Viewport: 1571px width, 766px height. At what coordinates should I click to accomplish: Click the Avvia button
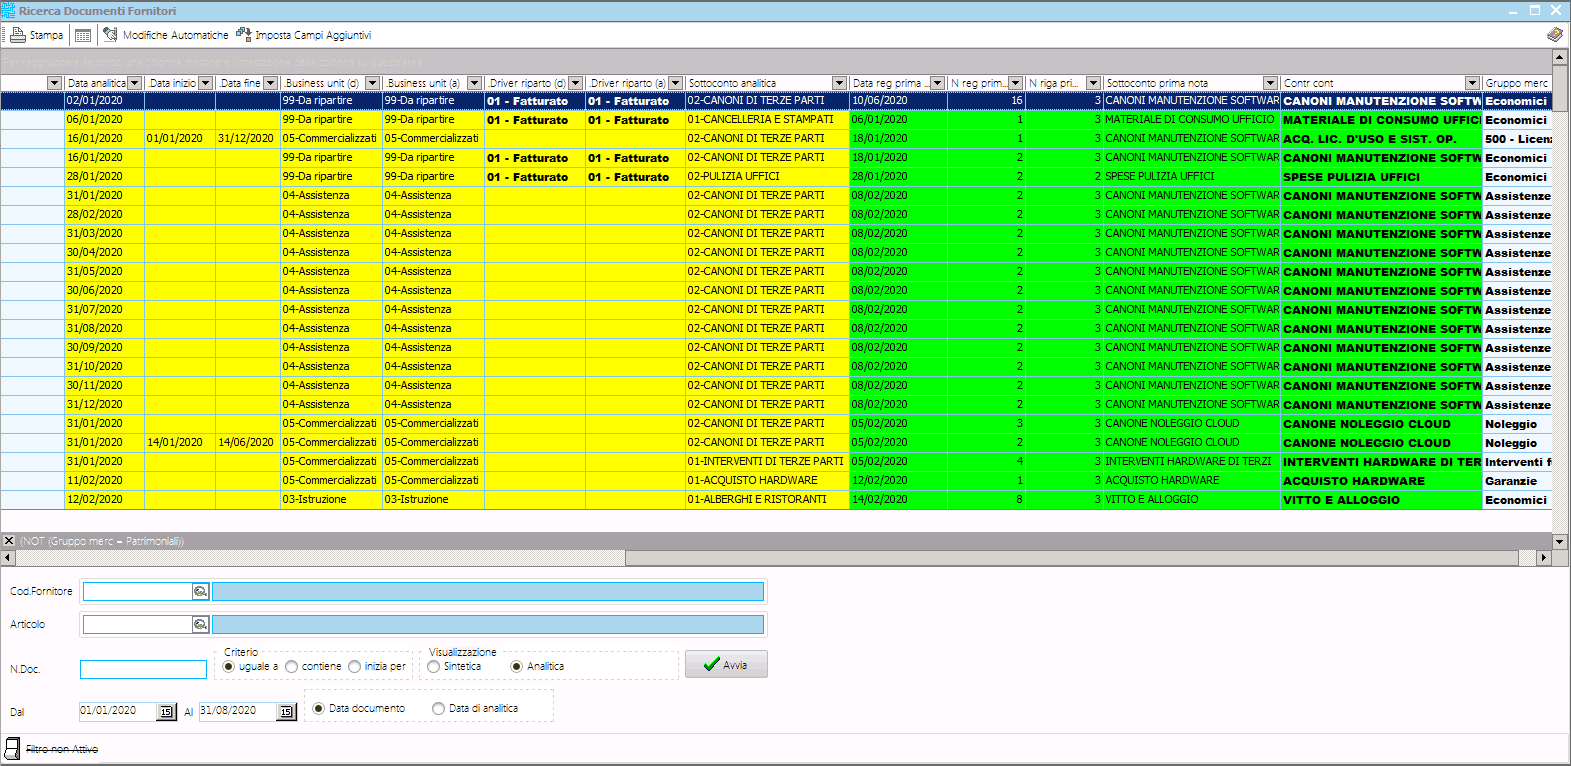(726, 665)
